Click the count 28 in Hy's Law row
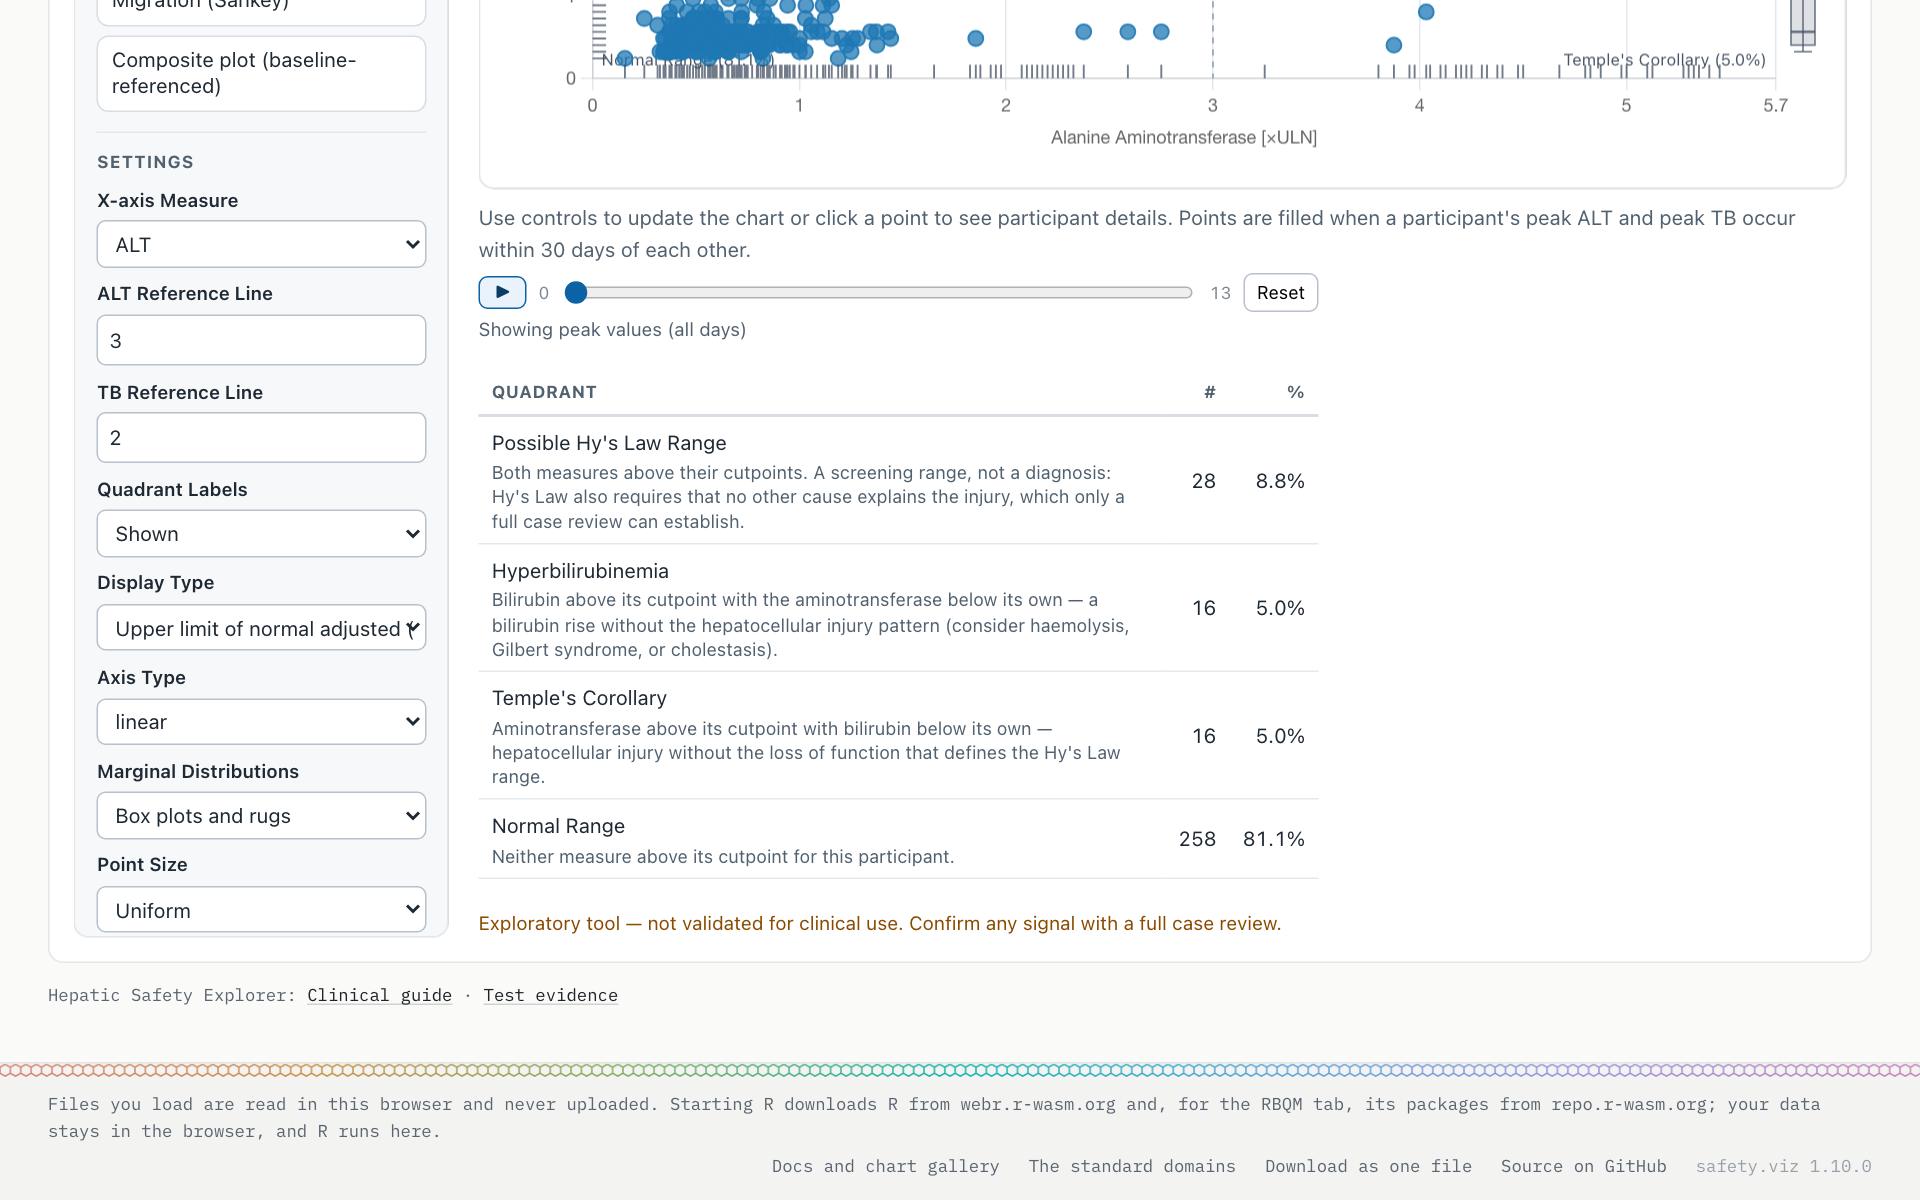This screenshot has width=1920, height=1200. 1203,481
